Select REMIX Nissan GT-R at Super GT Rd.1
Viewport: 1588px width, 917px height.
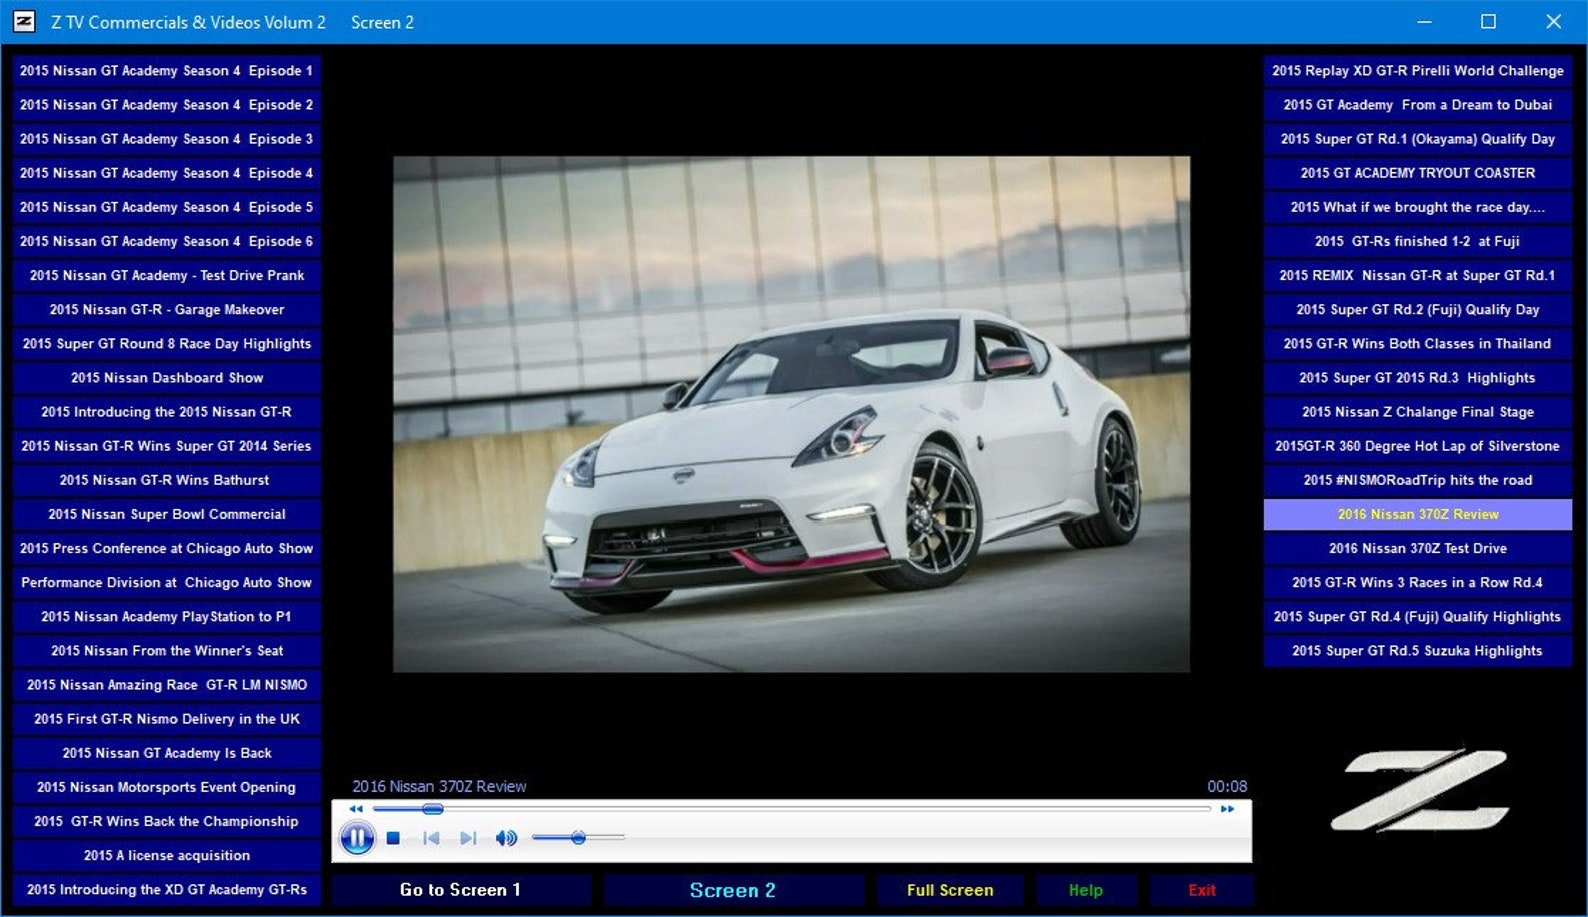click(1418, 275)
